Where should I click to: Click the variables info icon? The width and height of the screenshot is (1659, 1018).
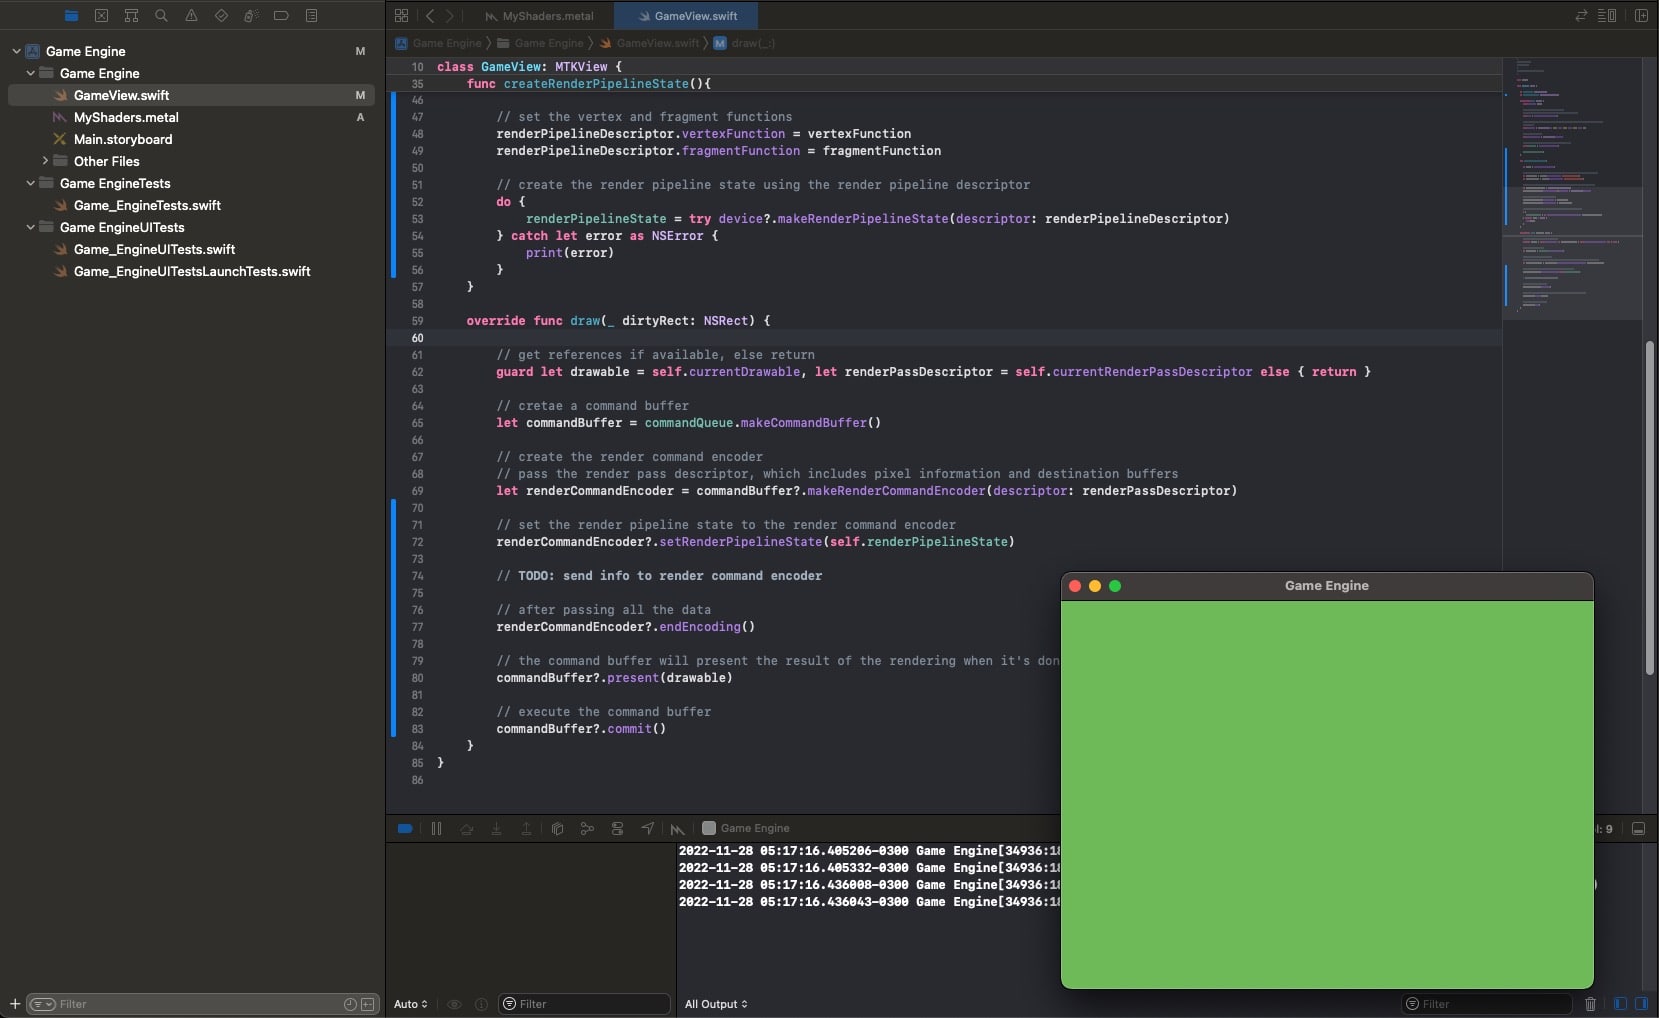coord(481,1004)
